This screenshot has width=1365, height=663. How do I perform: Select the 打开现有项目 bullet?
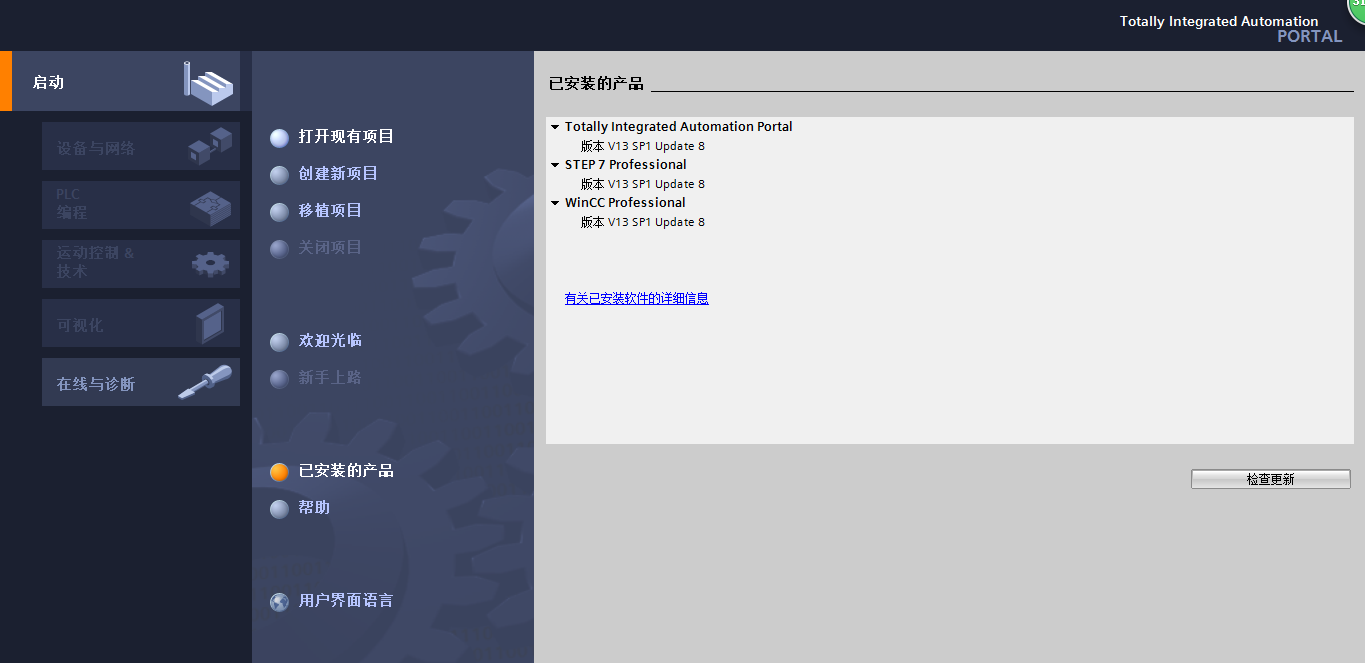(280, 138)
